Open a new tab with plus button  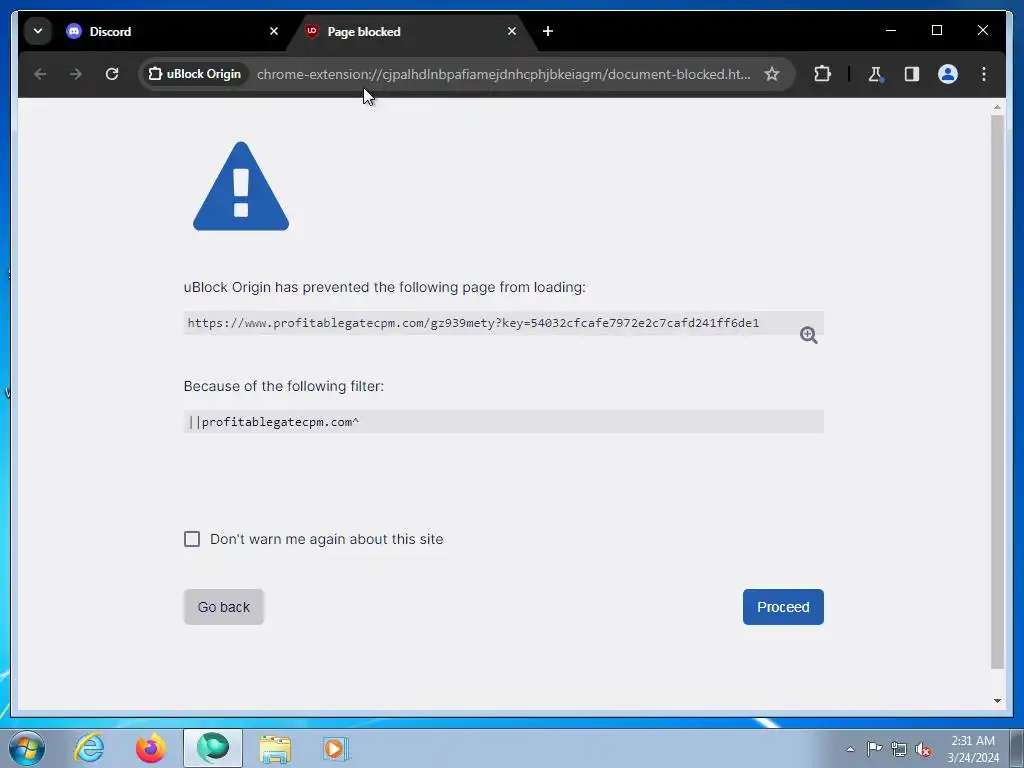pyautogui.click(x=547, y=31)
